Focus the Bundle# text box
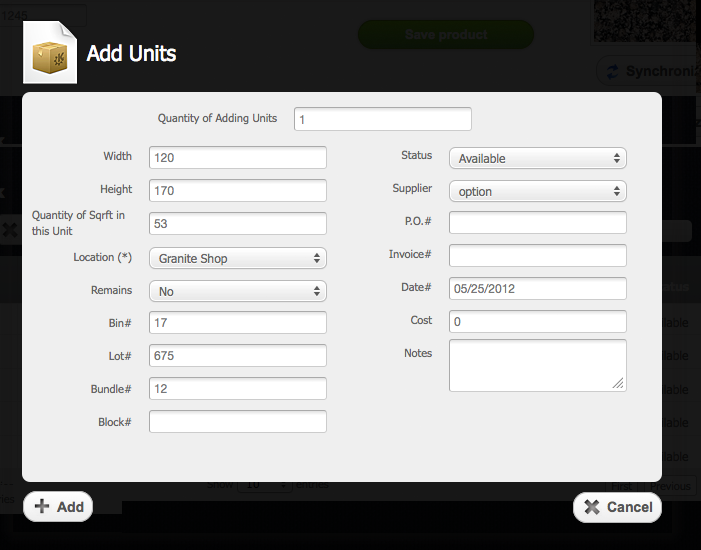The image size is (701, 550). click(x=238, y=388)
